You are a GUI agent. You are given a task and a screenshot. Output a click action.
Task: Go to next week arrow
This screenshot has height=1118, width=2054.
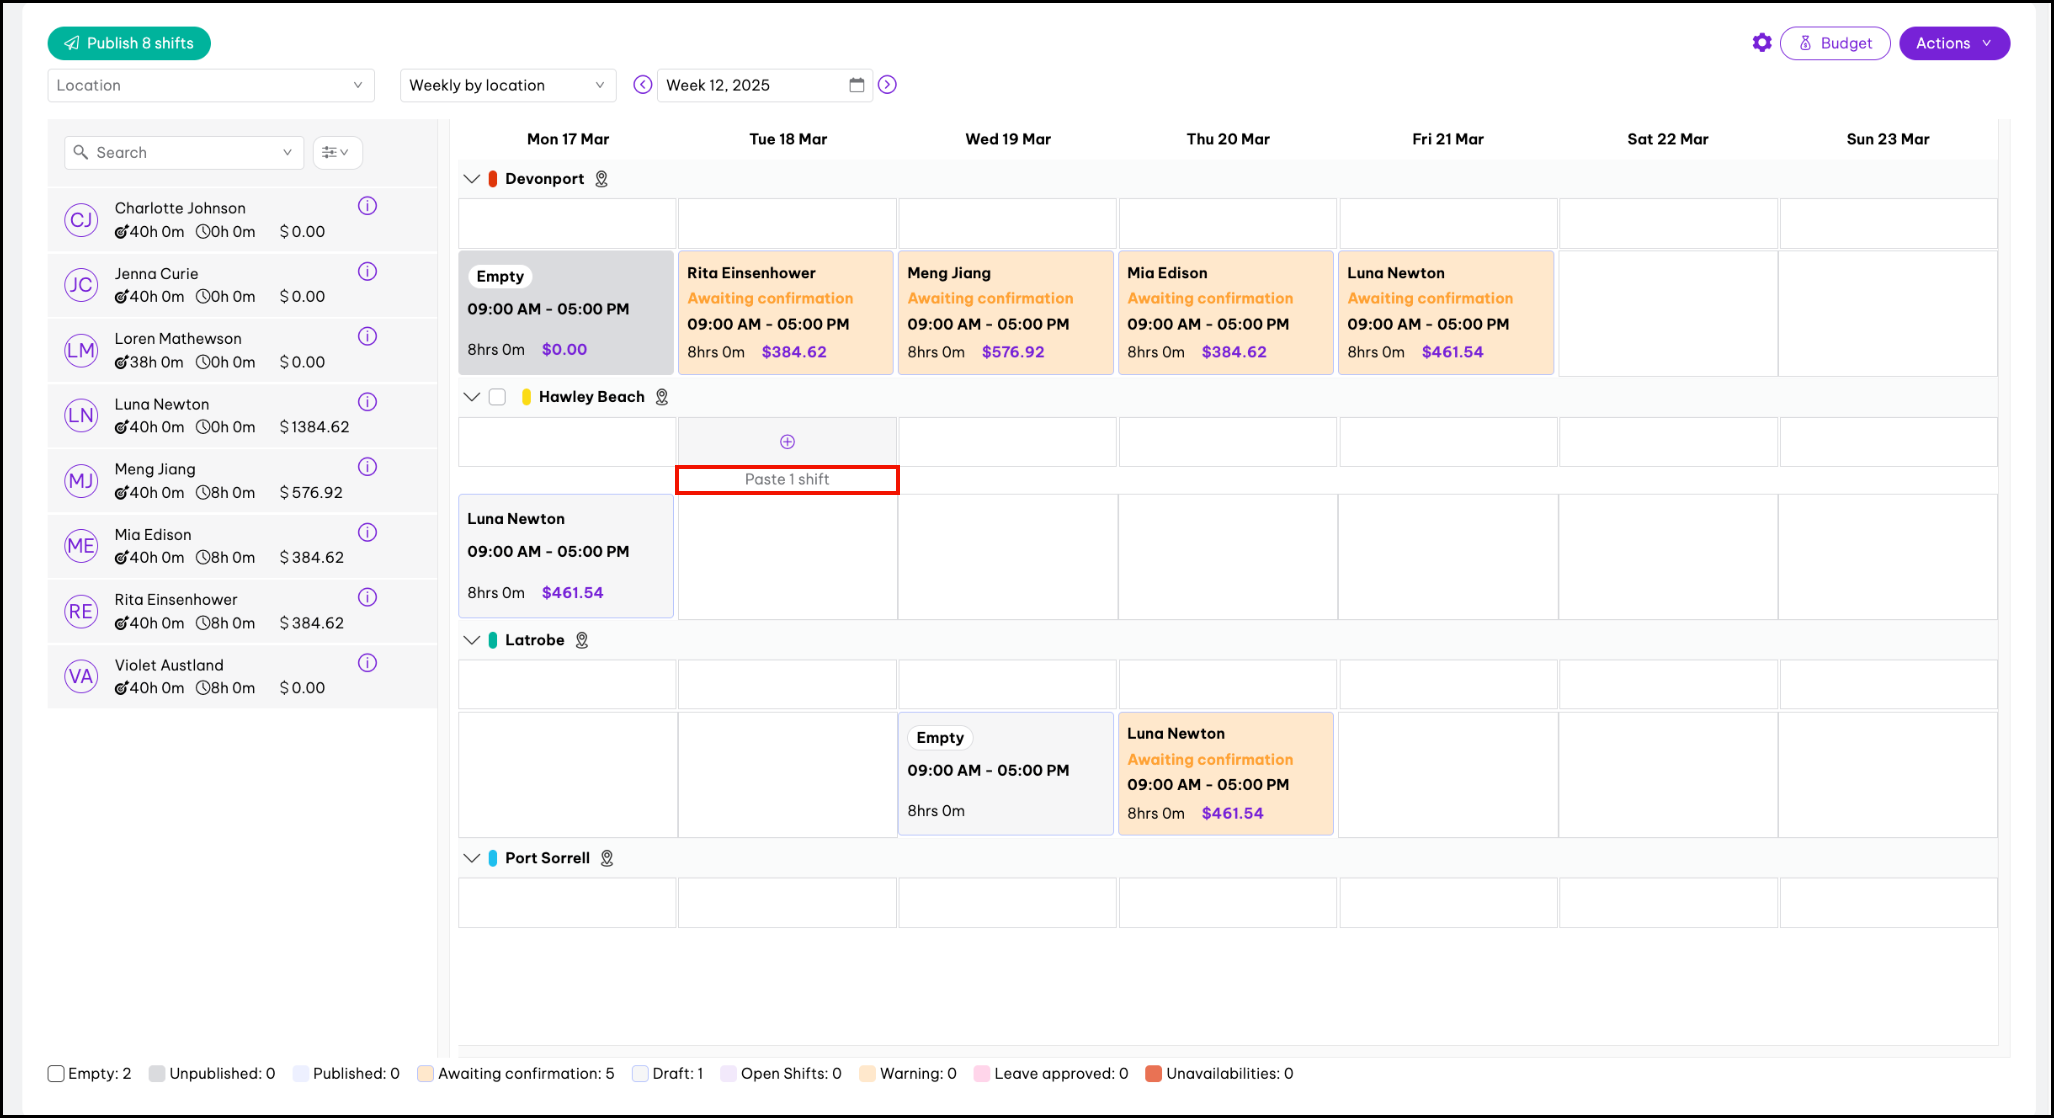point(887,85)
